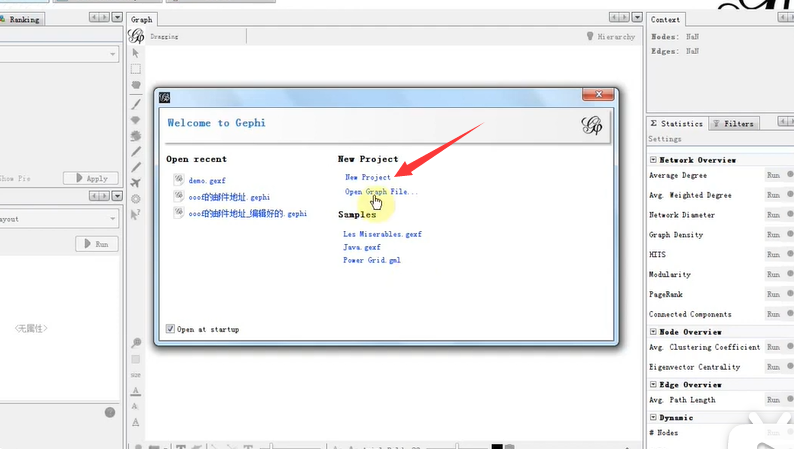794x449 pixels.
Task: Run the PageRank statistic
Action: click(x=773, y=294)
